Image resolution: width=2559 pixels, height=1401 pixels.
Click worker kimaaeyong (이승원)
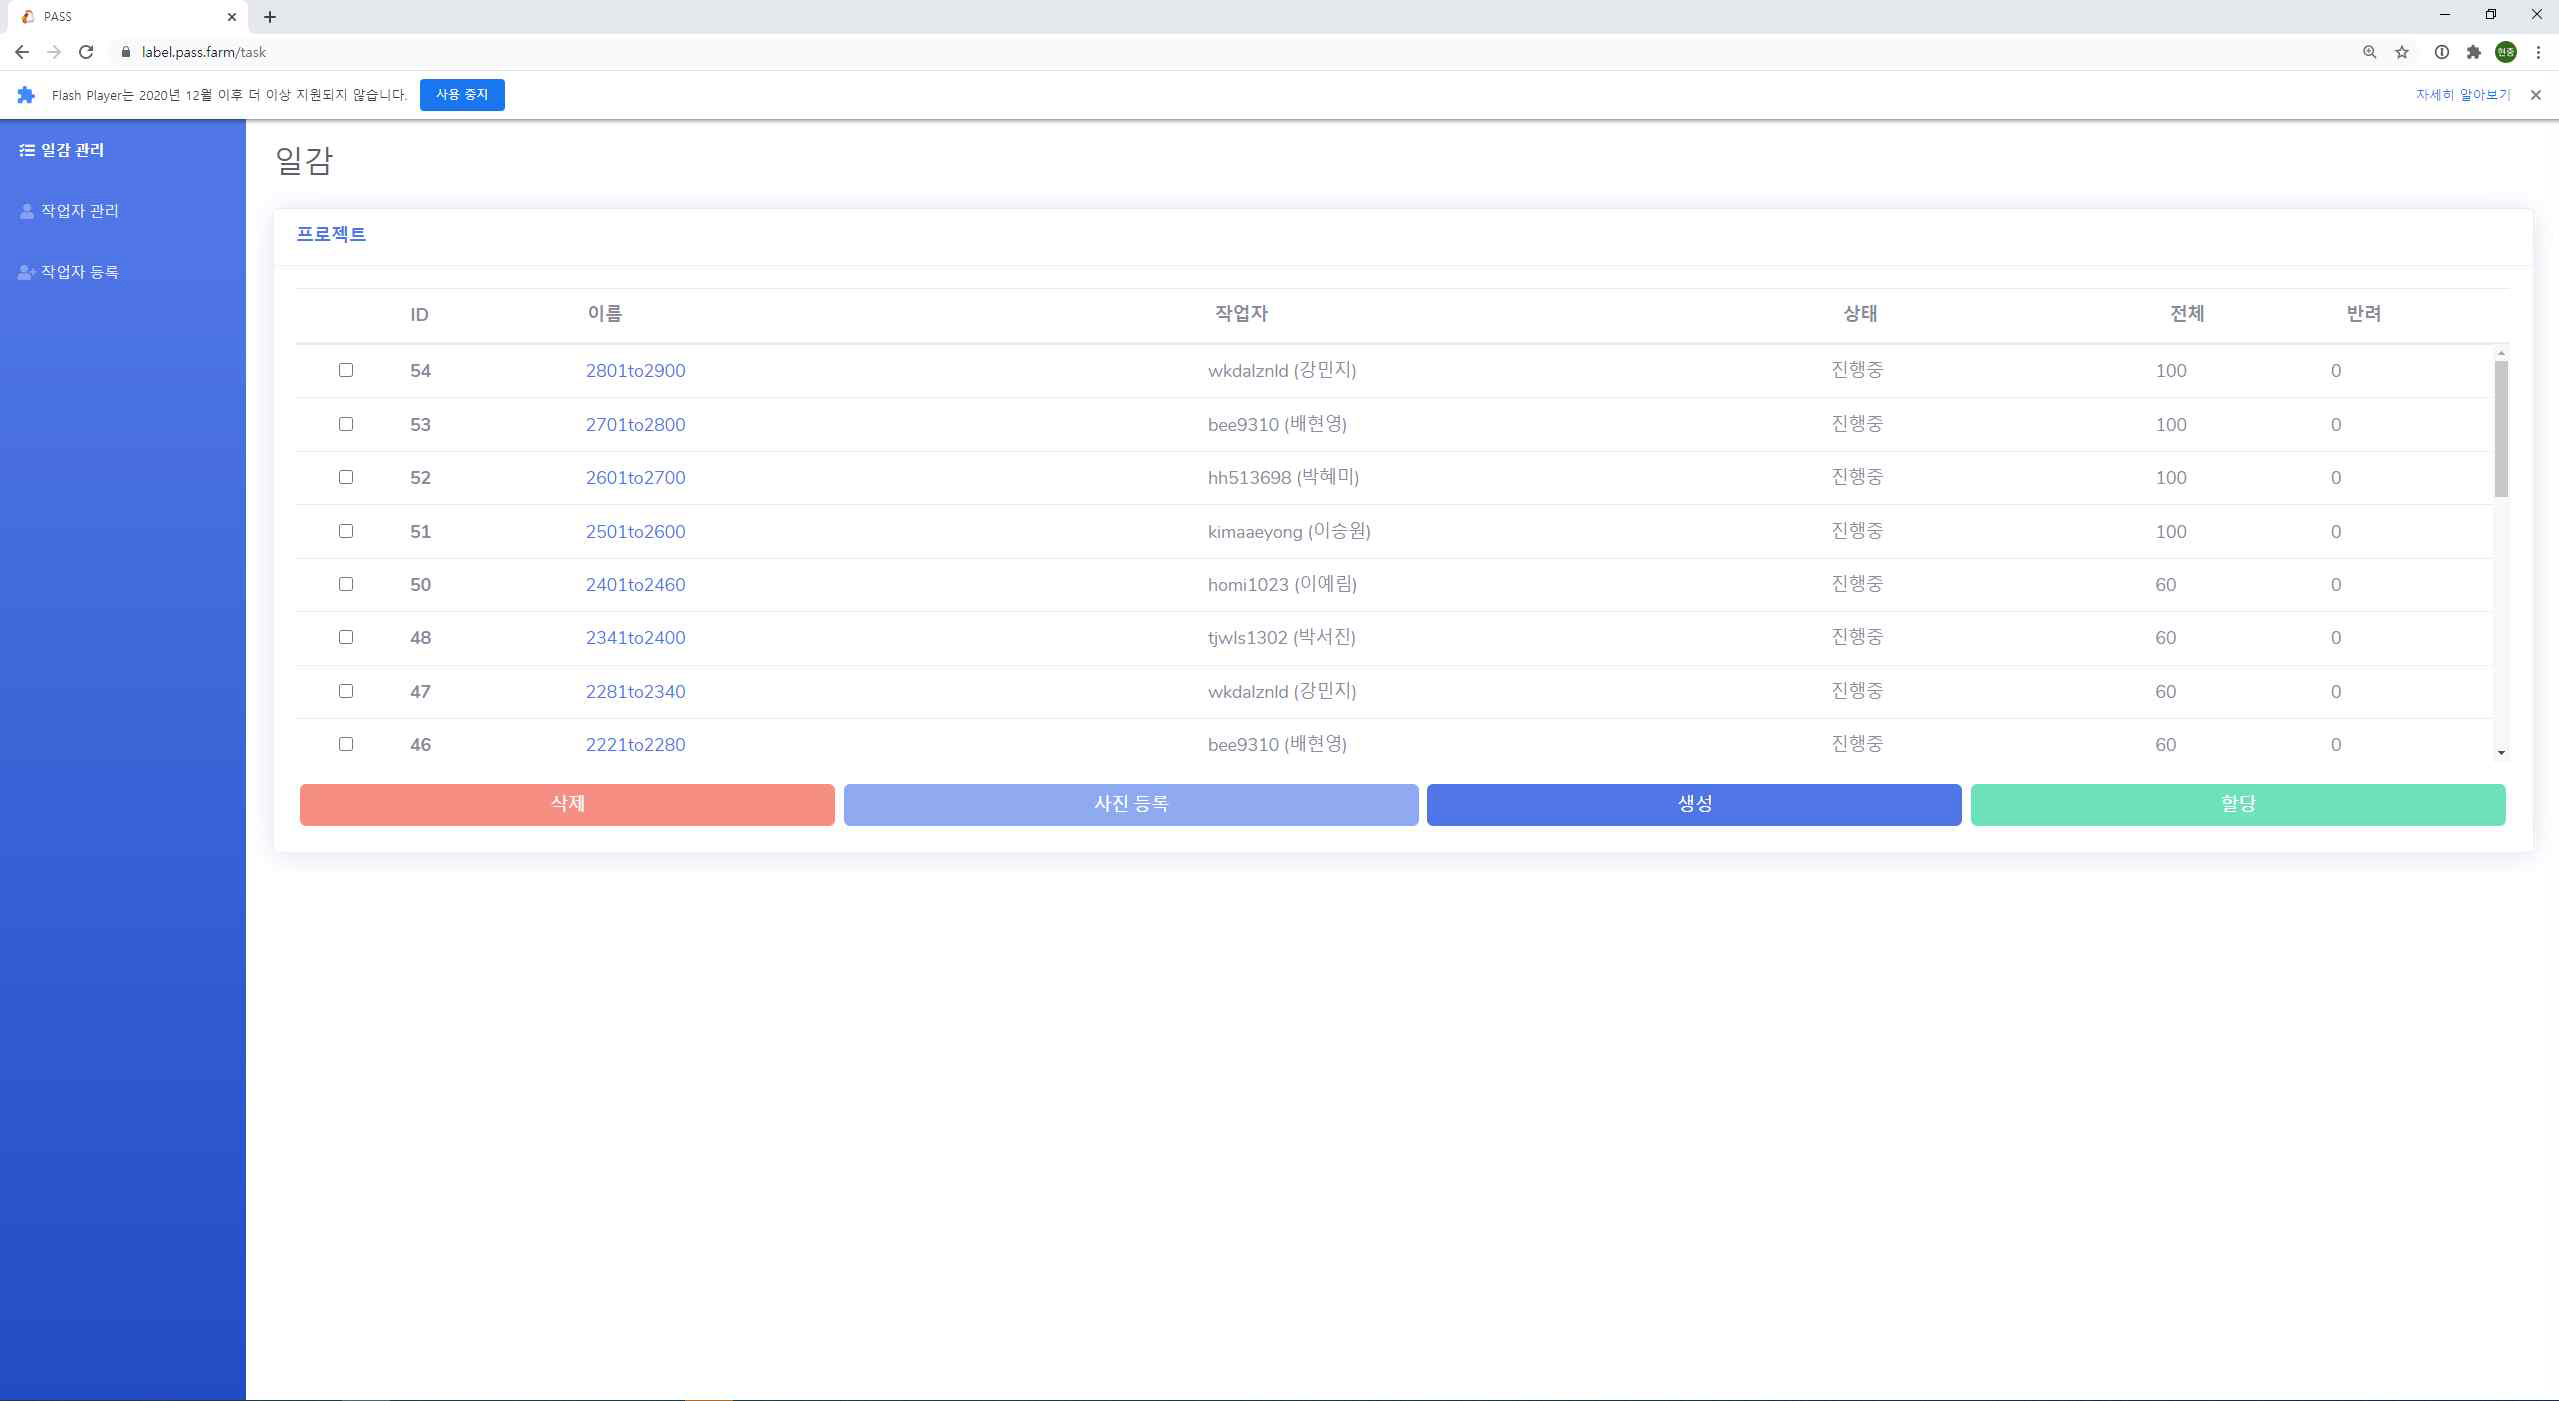(1289, 532)
